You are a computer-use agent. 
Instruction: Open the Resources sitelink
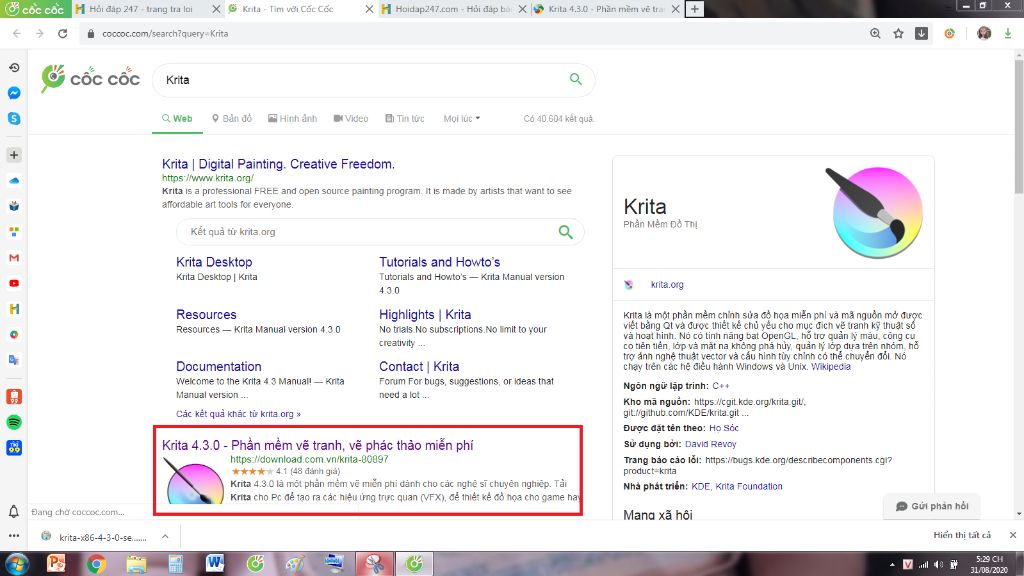coord(206,314)
